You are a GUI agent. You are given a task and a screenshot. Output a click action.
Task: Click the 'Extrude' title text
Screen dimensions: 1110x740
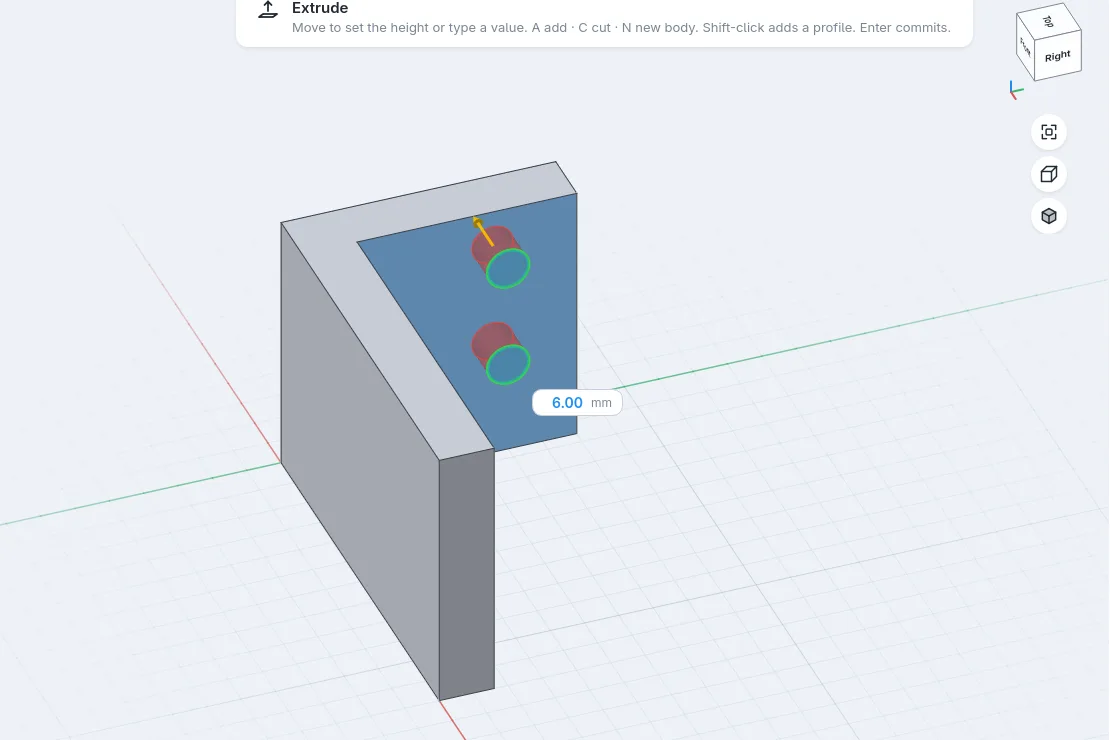click(x=320, y=8)
